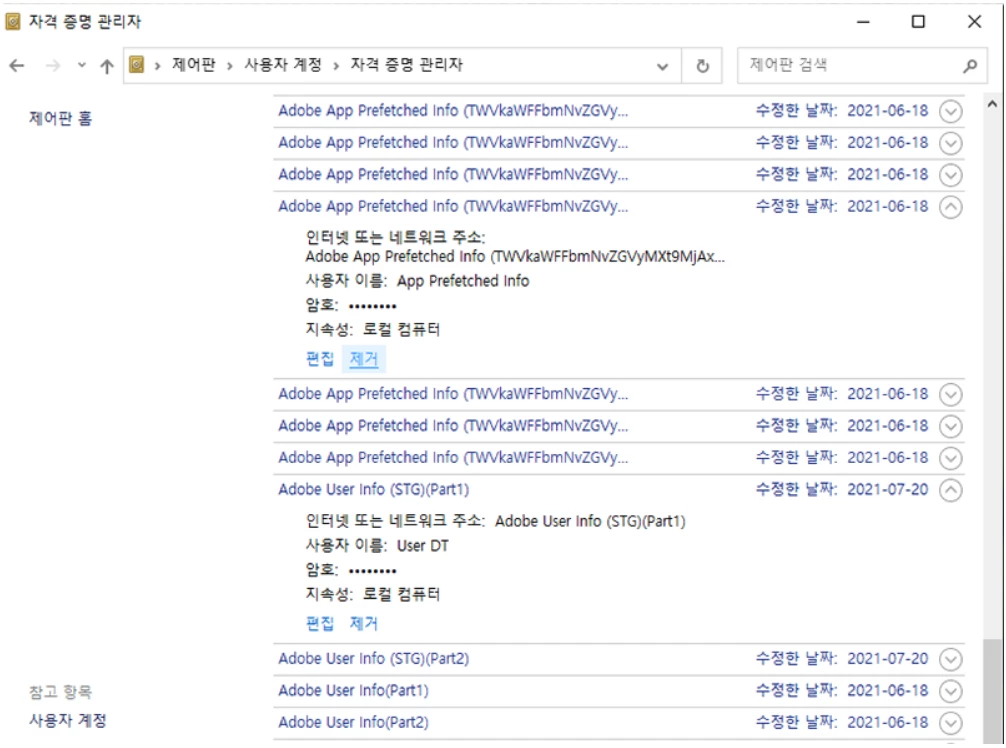Image resolution: width=1006 pixels, height=748 pixels.
Task: Collapse the Adobe User Info (STG)(Part1) chevron
Action: pos(951,490)
